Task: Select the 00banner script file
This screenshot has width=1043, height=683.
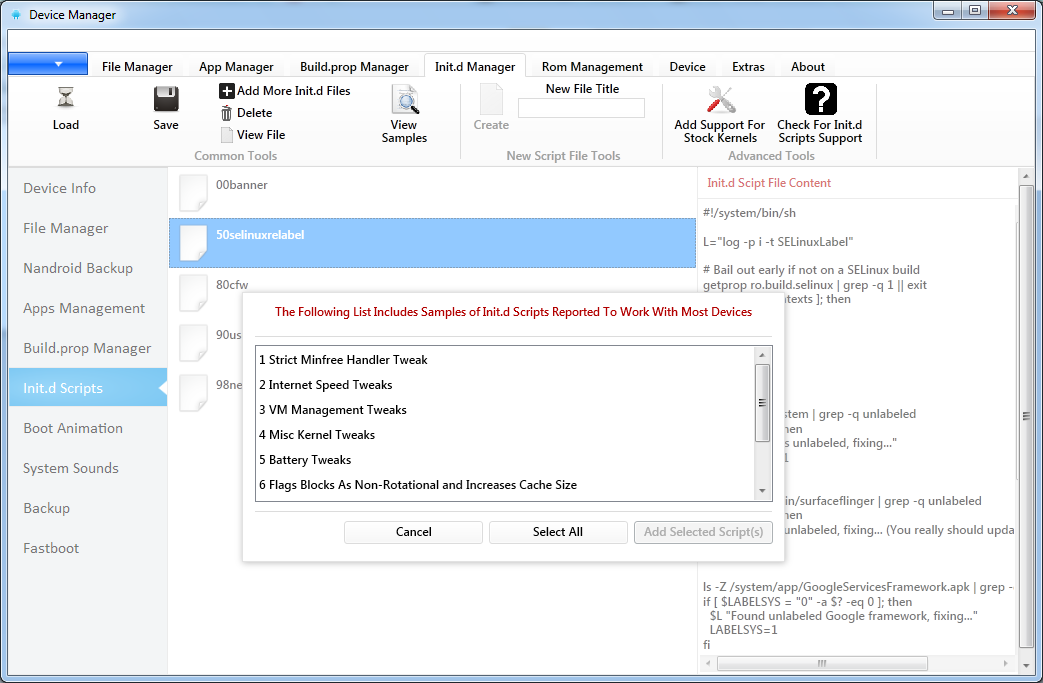Action: [x=242, y=186]
